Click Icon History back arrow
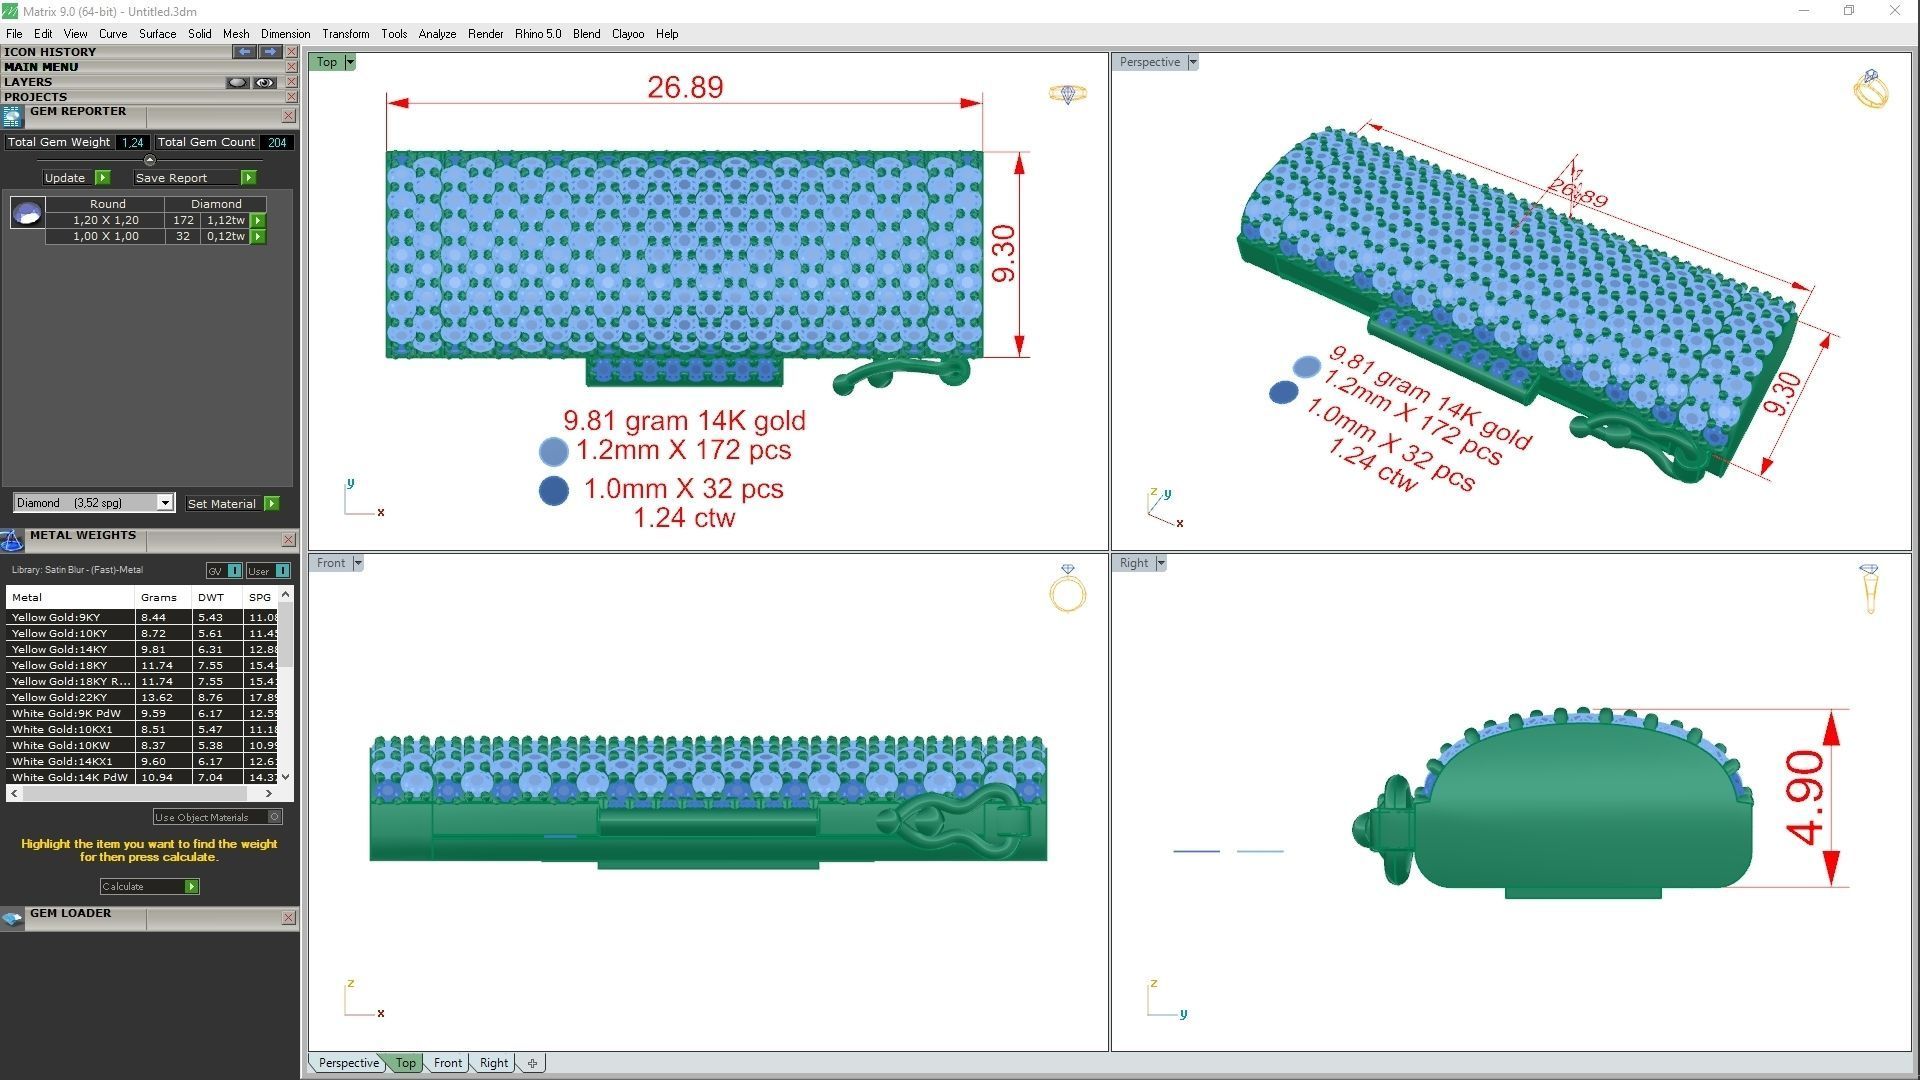This screenshot has width=1920, height=1080. click(244, 51)
